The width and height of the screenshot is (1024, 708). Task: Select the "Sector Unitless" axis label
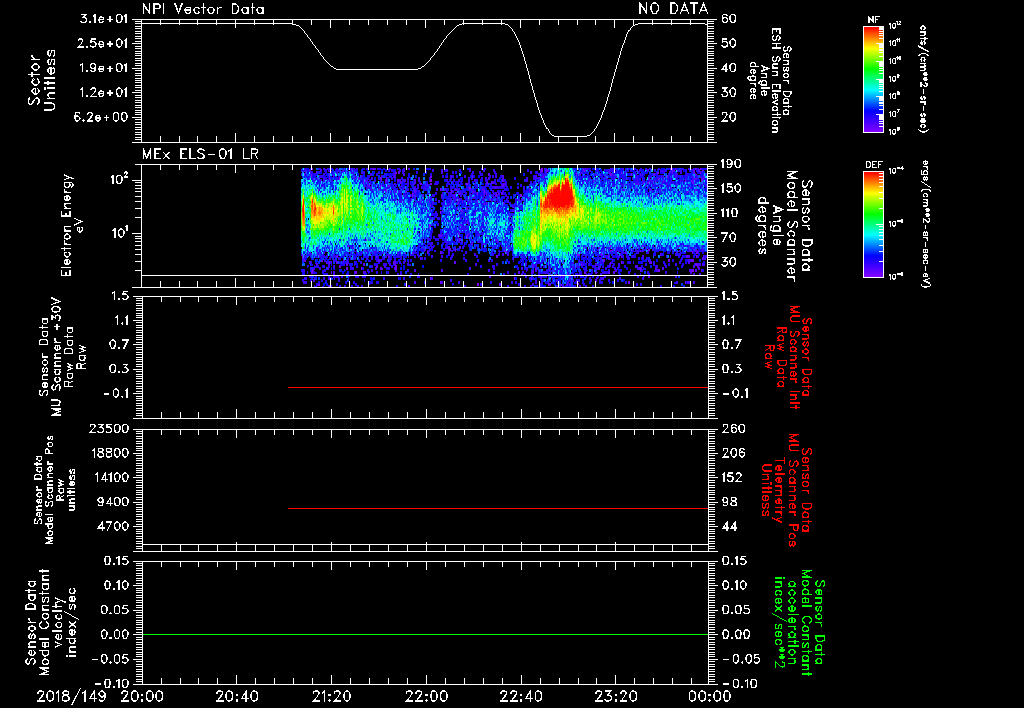[x=42, y=80]
